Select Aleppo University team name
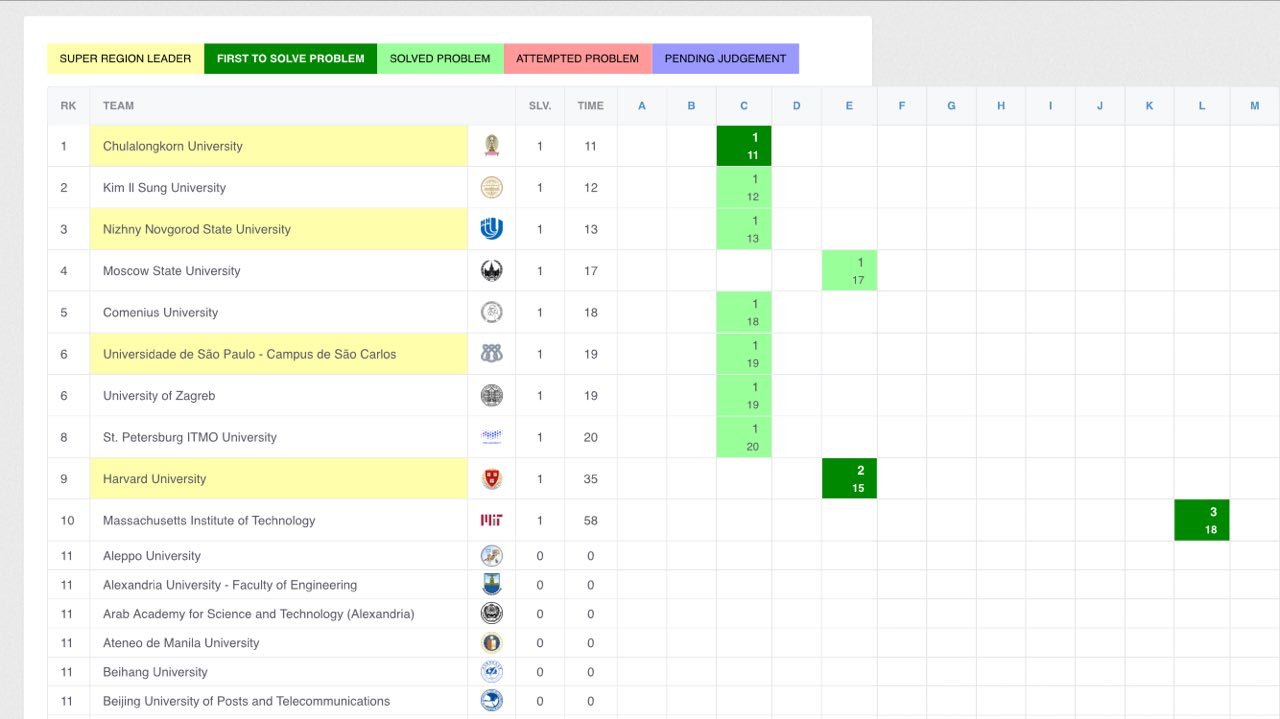This screenshot has width=1280, height=719. 152,556
